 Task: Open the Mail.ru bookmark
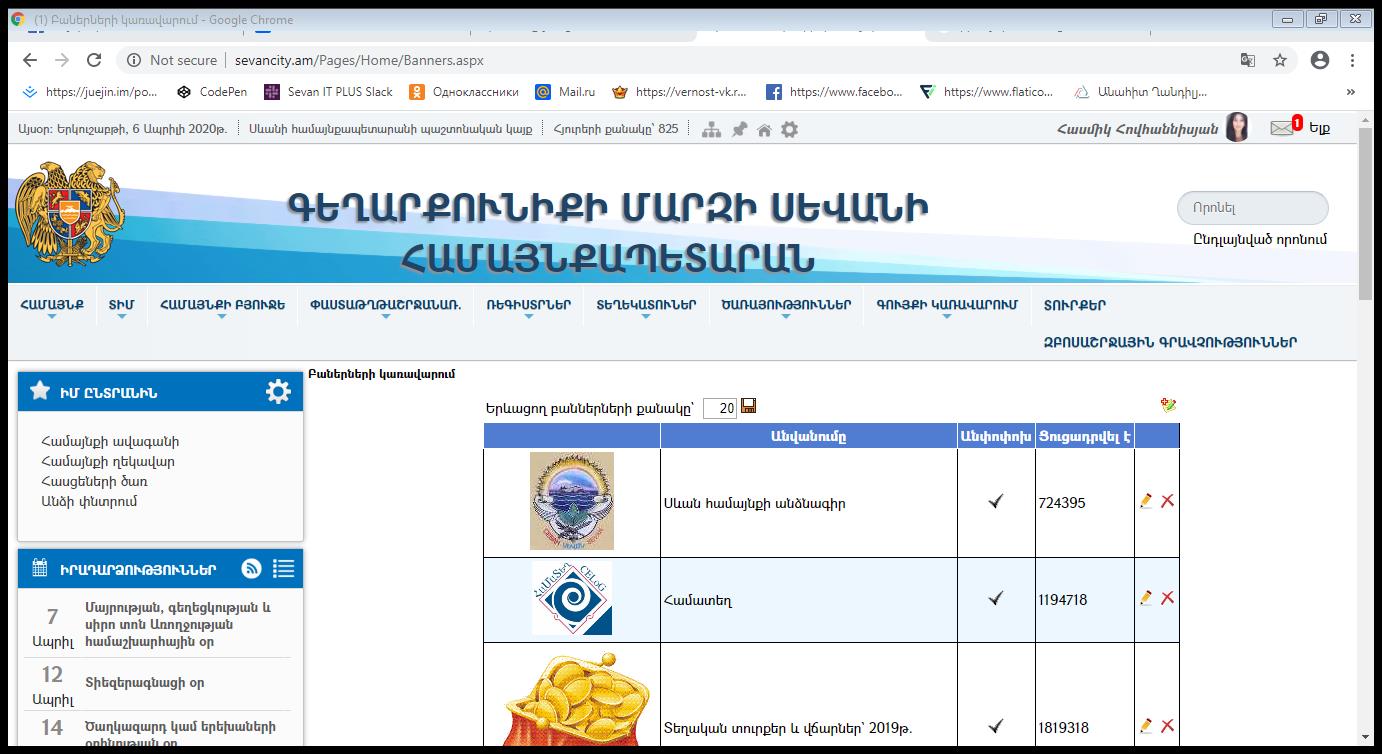(x=566, y=91)
